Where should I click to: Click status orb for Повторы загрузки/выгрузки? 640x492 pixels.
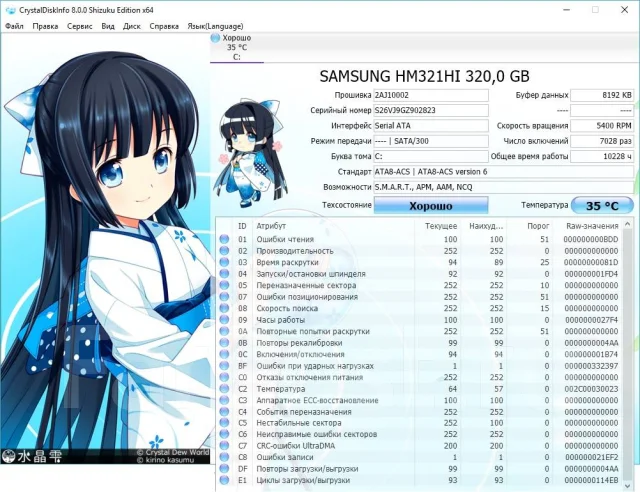point(224,468)
